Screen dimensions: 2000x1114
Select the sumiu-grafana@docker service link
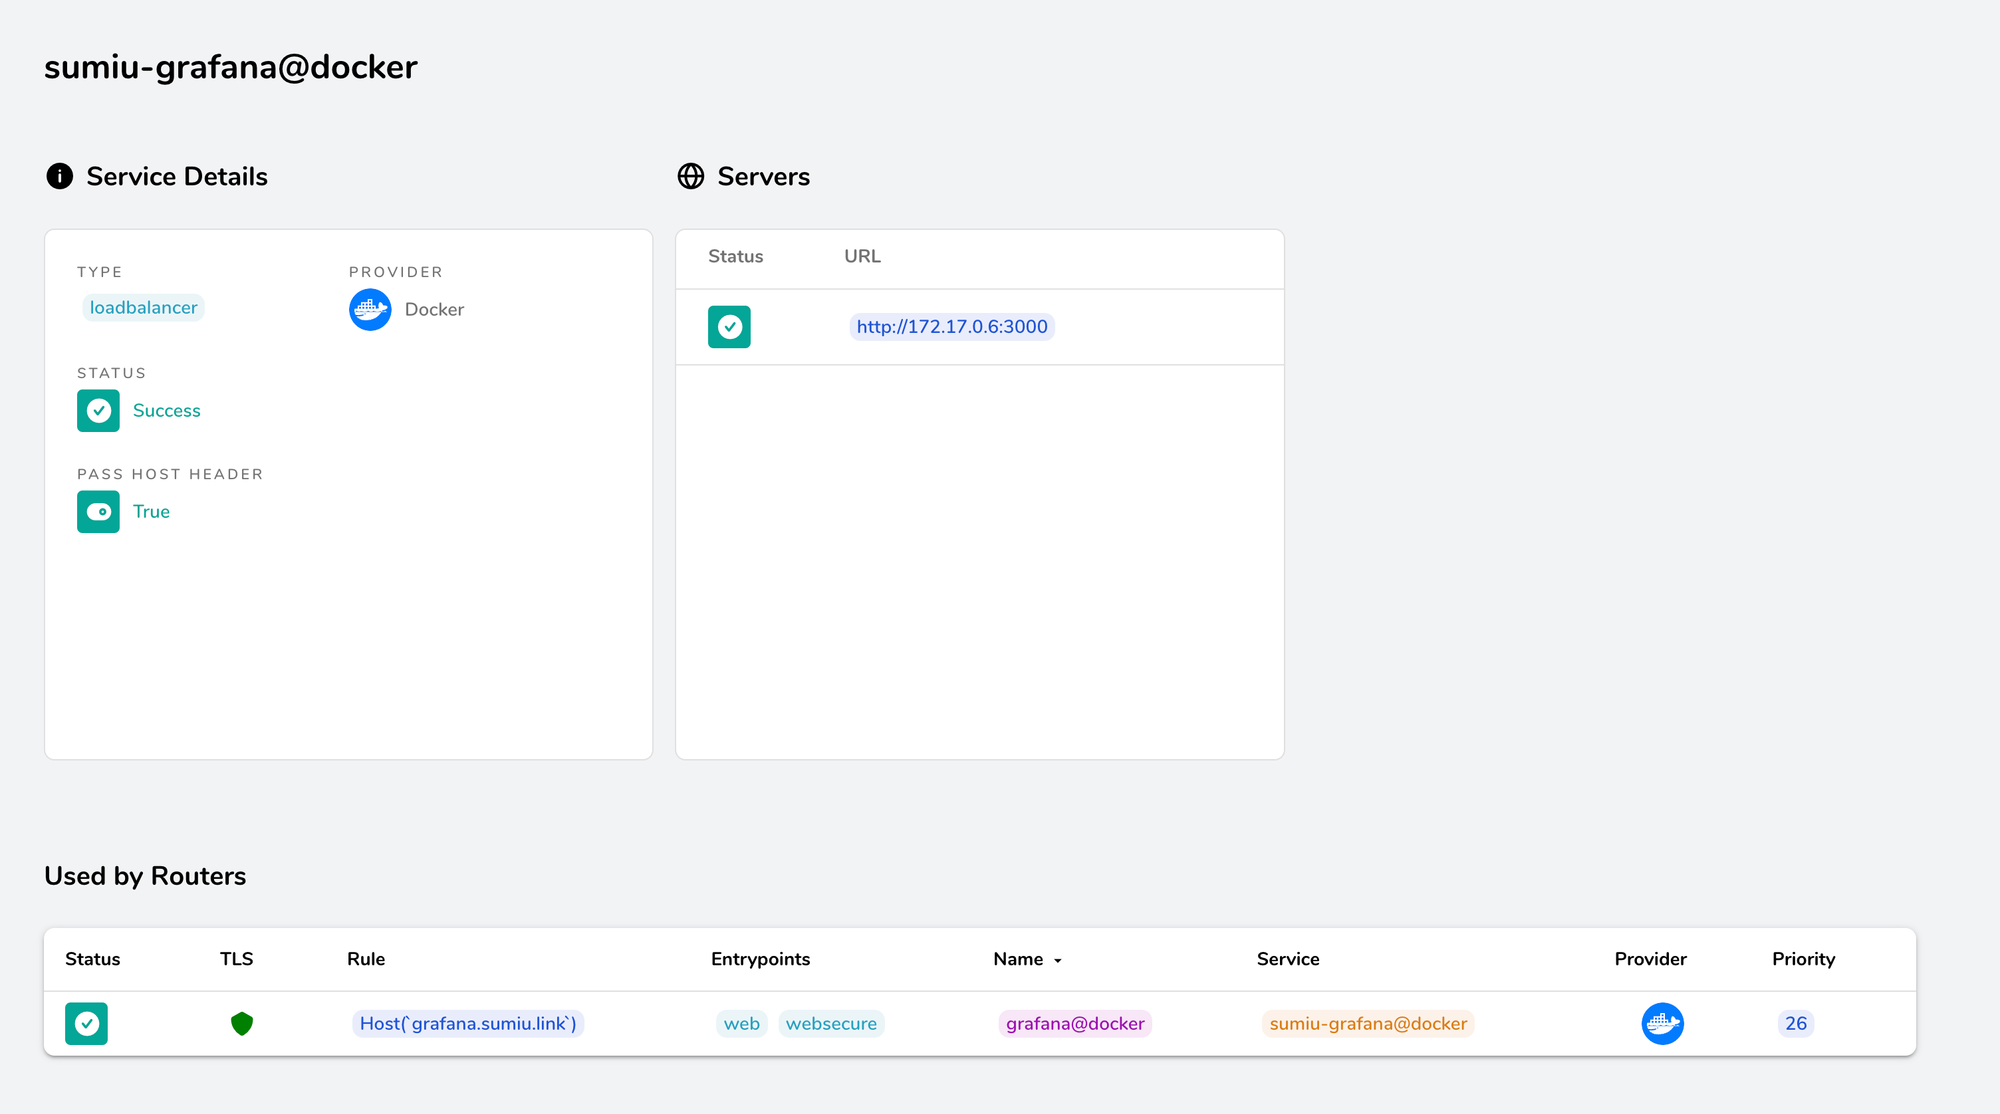(1368, 1022)
